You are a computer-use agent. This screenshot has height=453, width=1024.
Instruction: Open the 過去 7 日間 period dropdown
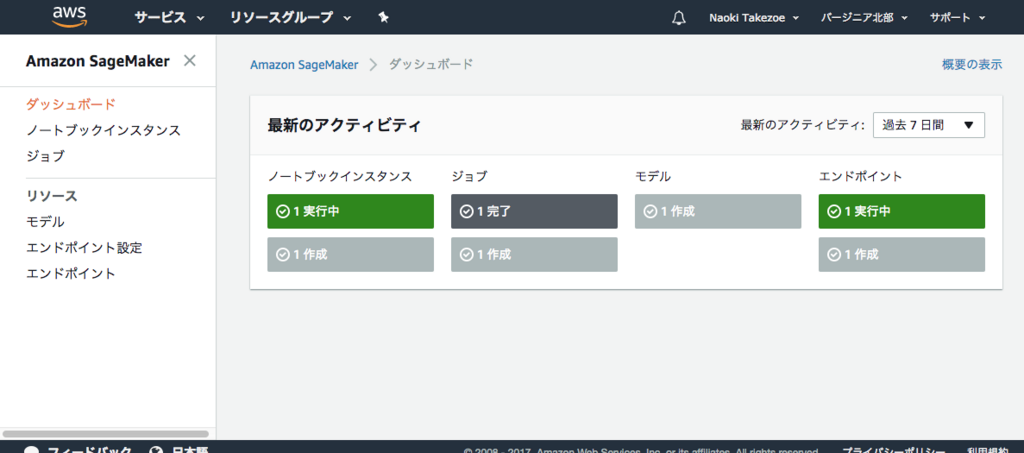[928, 125]
